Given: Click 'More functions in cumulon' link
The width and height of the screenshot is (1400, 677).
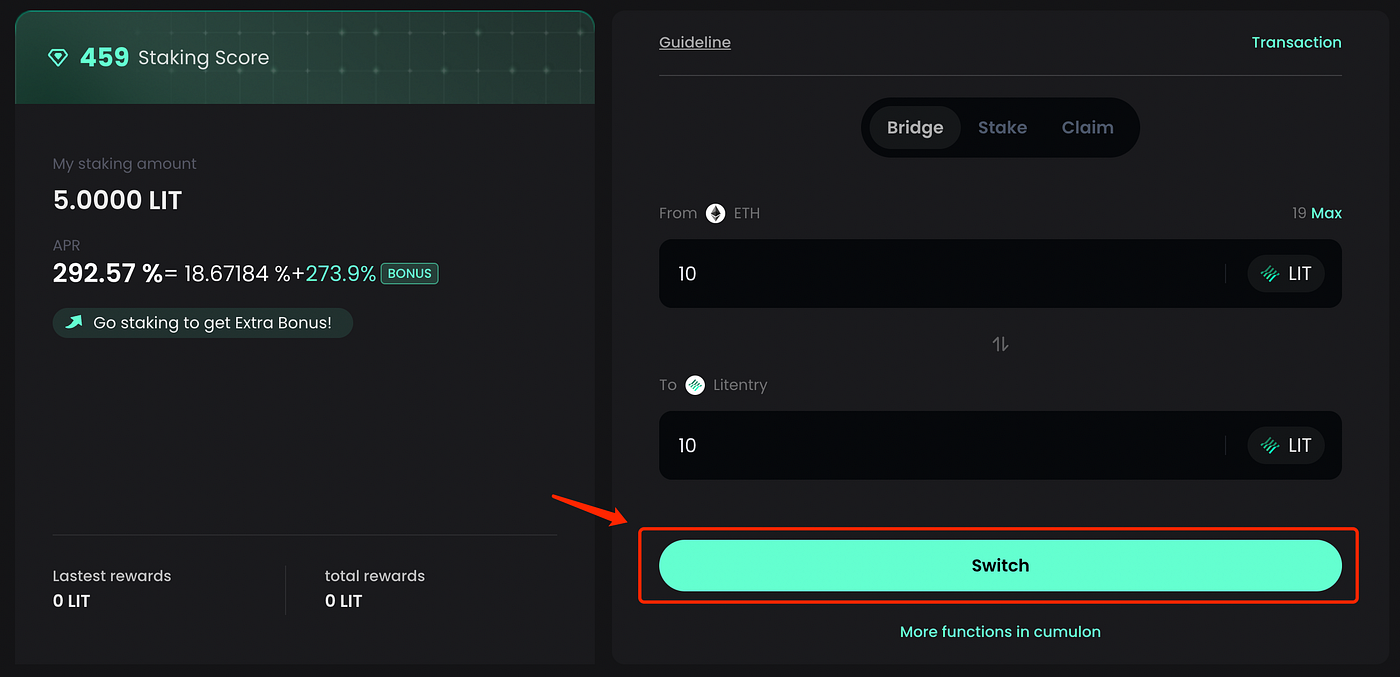Looking at the screenshot, I should click(1000, 632).
